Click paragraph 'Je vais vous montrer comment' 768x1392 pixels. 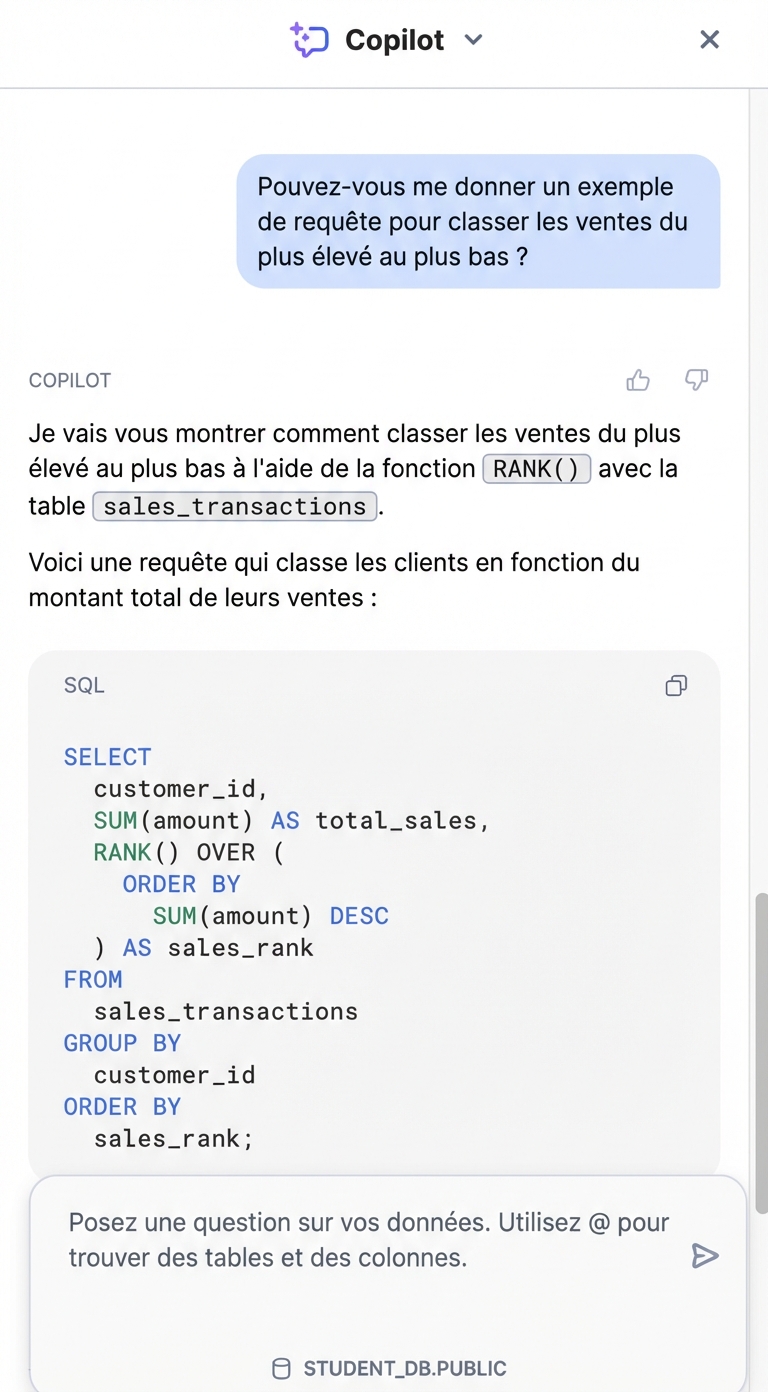(355, 469)
